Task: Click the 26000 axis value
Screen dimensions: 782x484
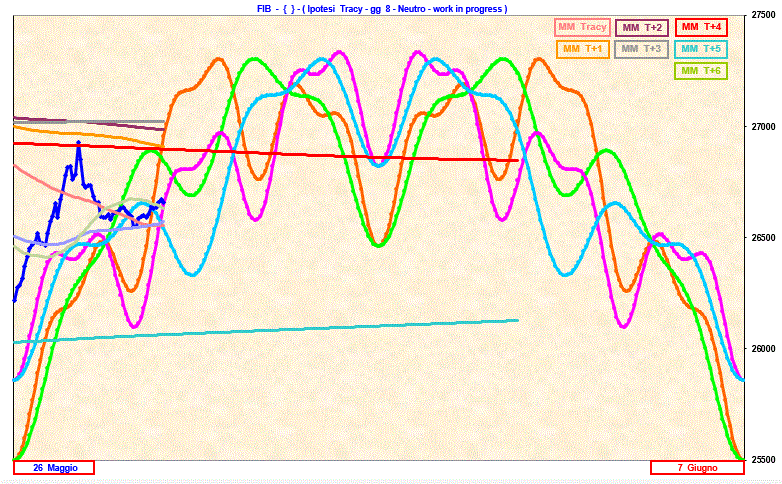Action: coord(763,348)
